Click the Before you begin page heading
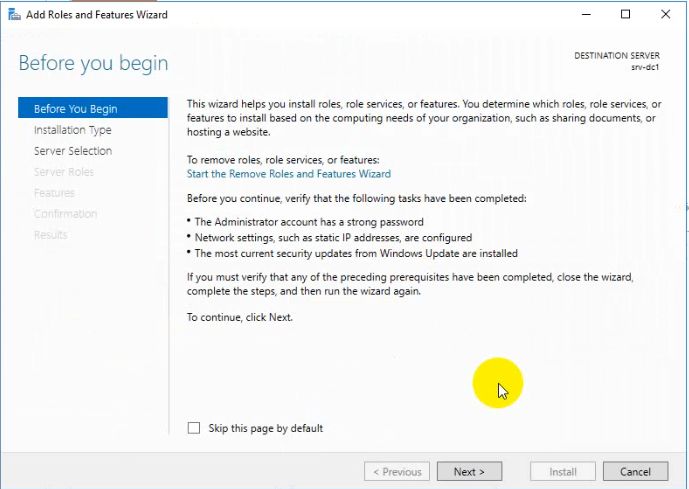 click(93, 64)
